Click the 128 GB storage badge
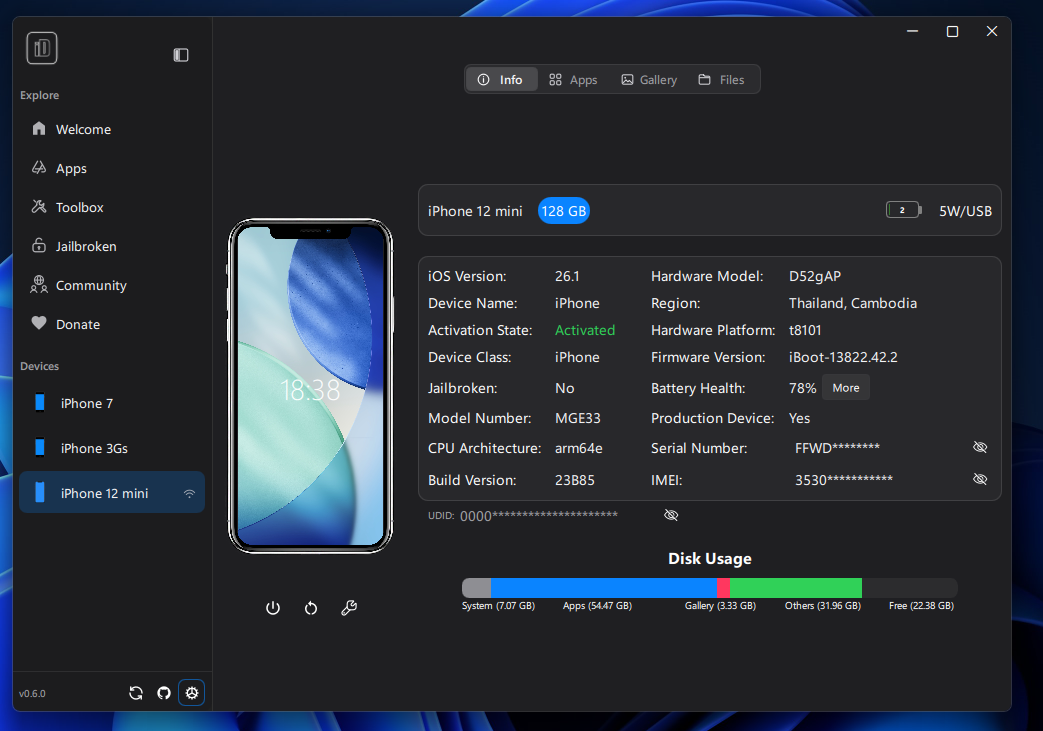 (x=563, y=211)
